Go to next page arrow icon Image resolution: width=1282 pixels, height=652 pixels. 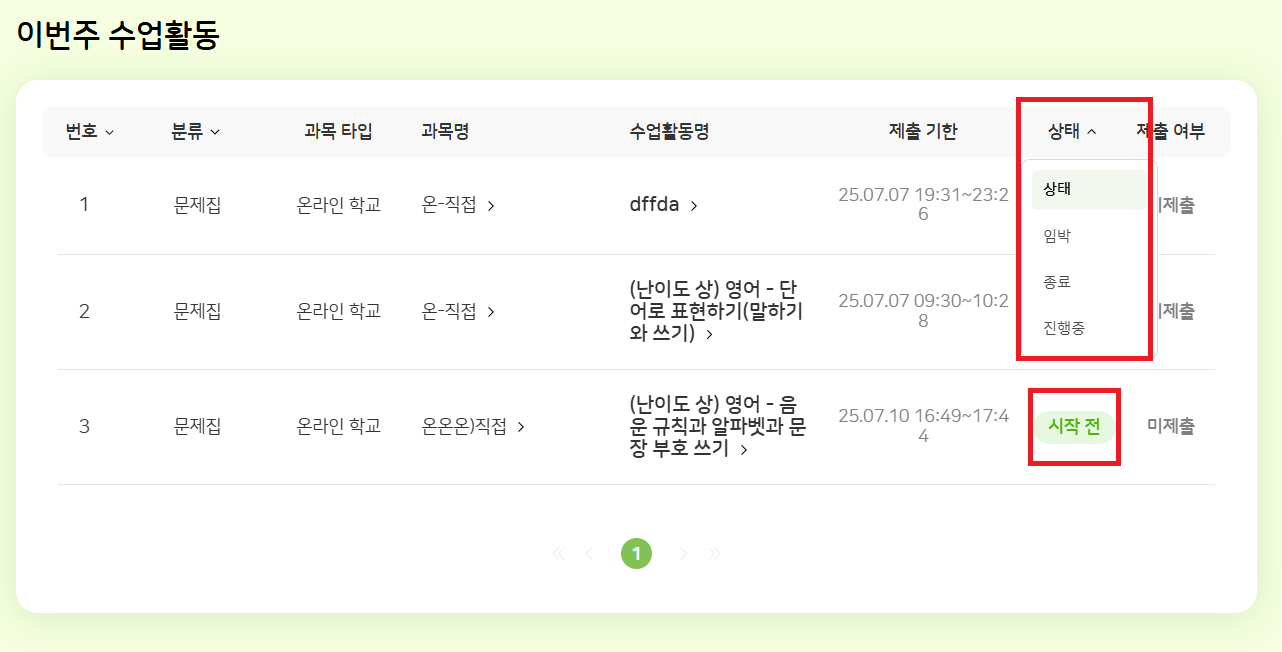tap(684, 553)
